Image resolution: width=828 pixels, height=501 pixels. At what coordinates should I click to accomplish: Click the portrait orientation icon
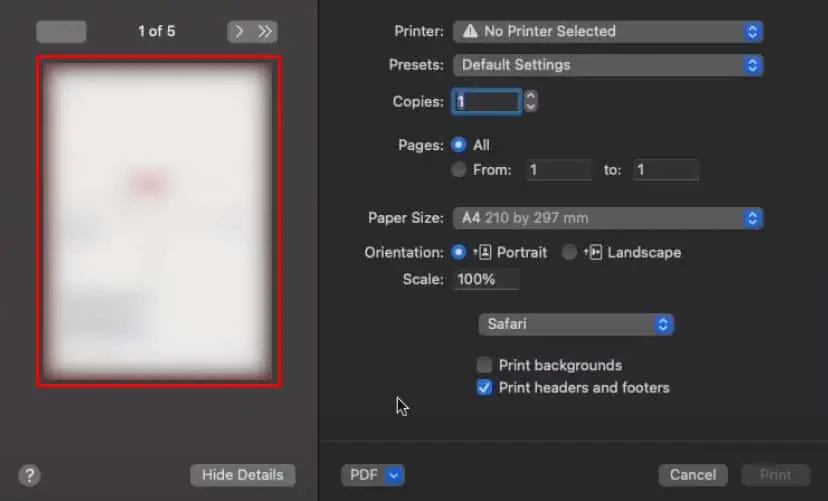[483, 252]
